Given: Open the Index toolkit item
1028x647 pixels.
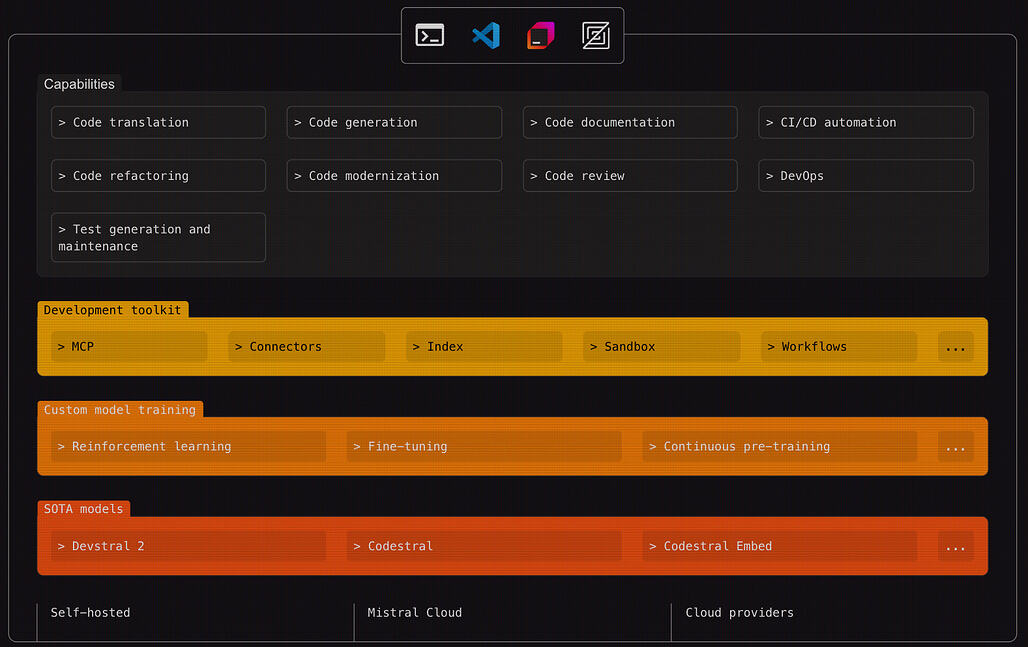Looking at the screenshot, I should pos(484,347).
